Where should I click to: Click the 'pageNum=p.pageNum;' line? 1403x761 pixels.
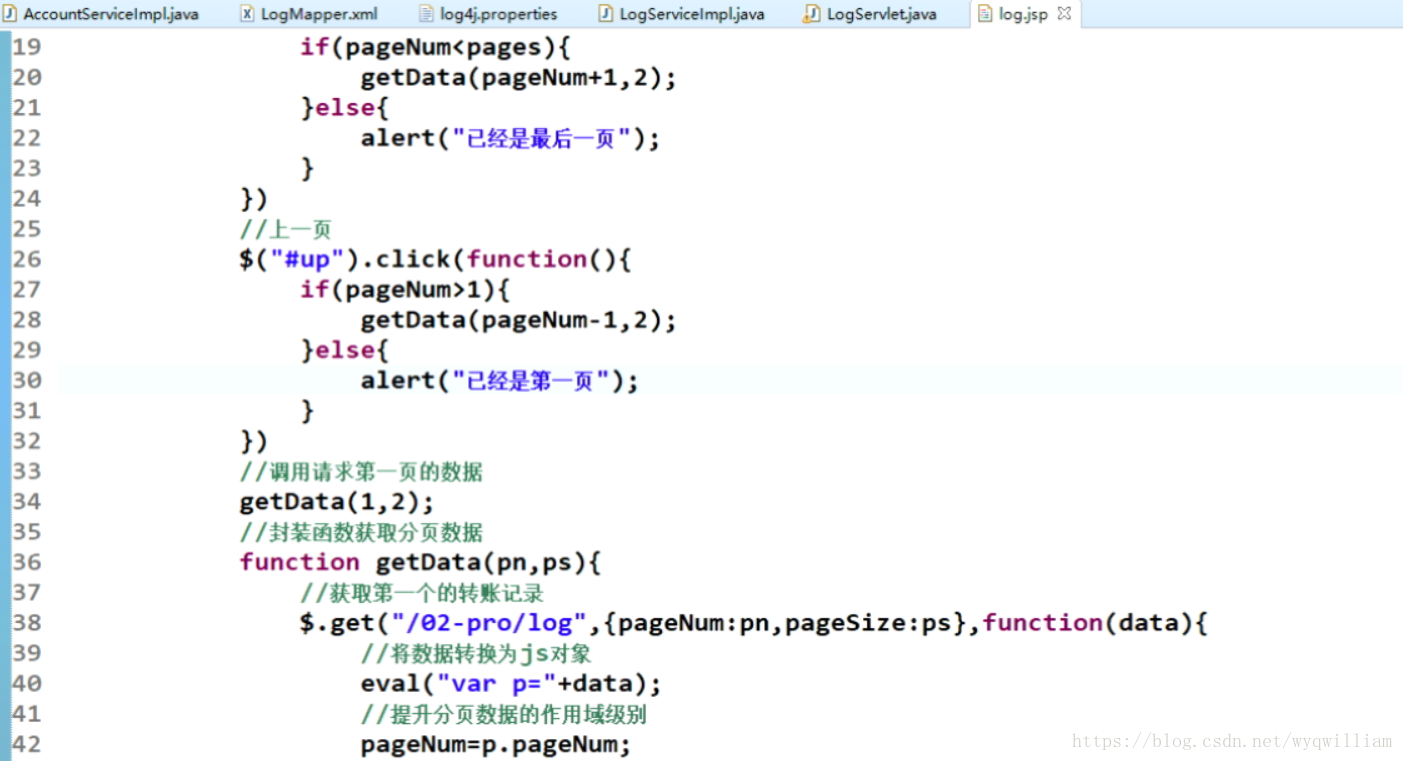click(496, 745)
